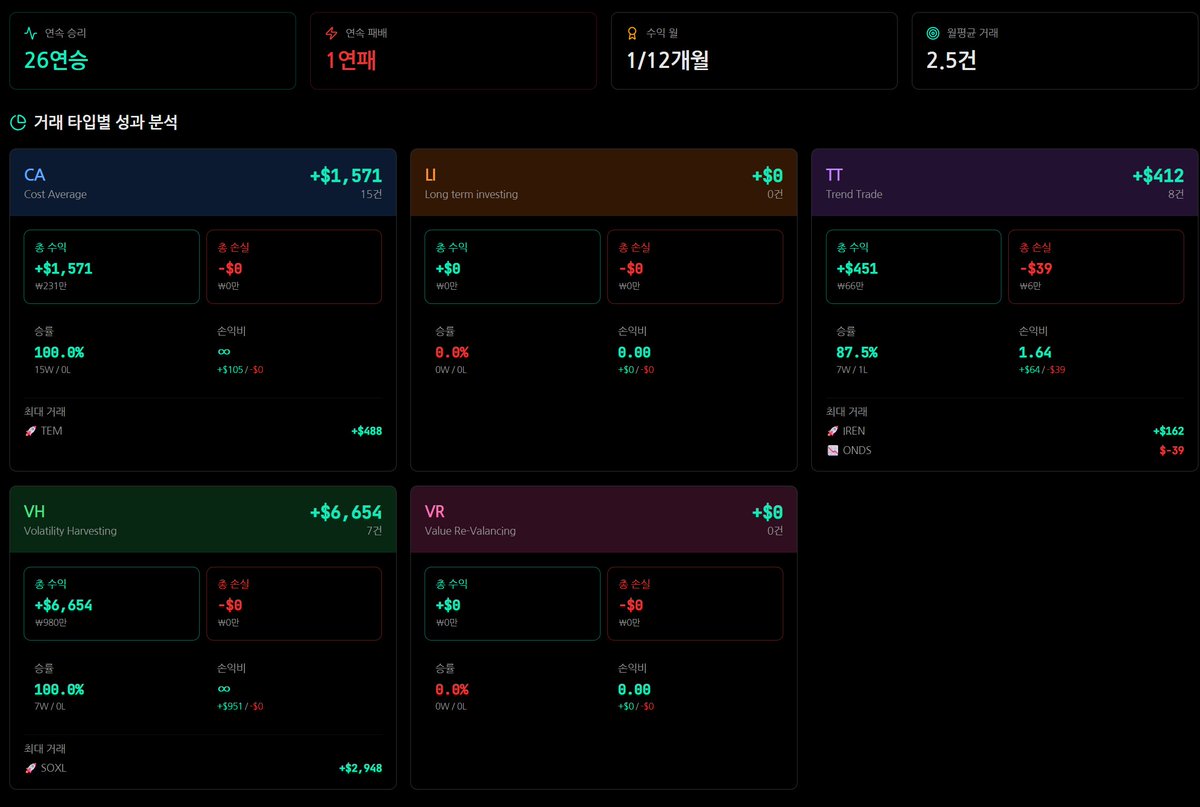Click the rocket icon next to TEM
1200x807 pixels.
tap(30, 431)
